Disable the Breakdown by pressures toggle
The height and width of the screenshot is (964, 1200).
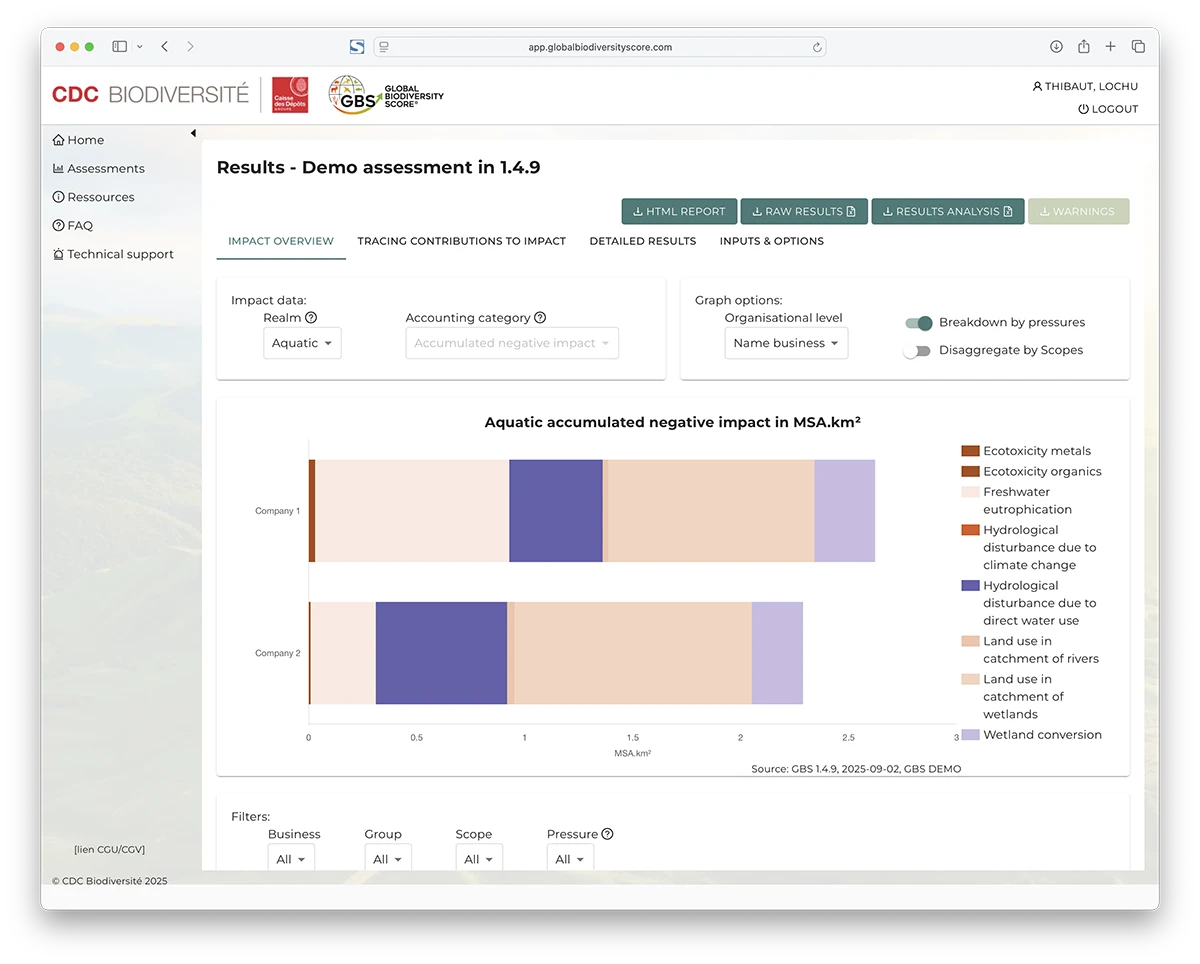(918, 323)
